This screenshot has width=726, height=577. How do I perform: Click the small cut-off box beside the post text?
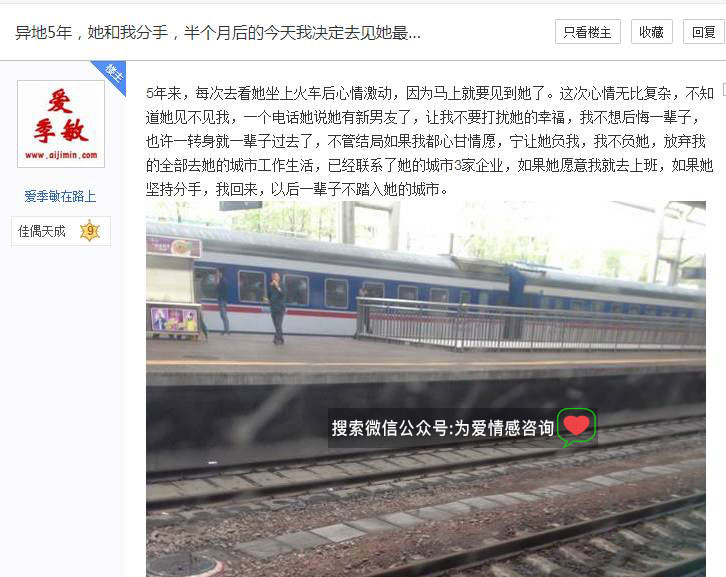[x=724, y=89]
